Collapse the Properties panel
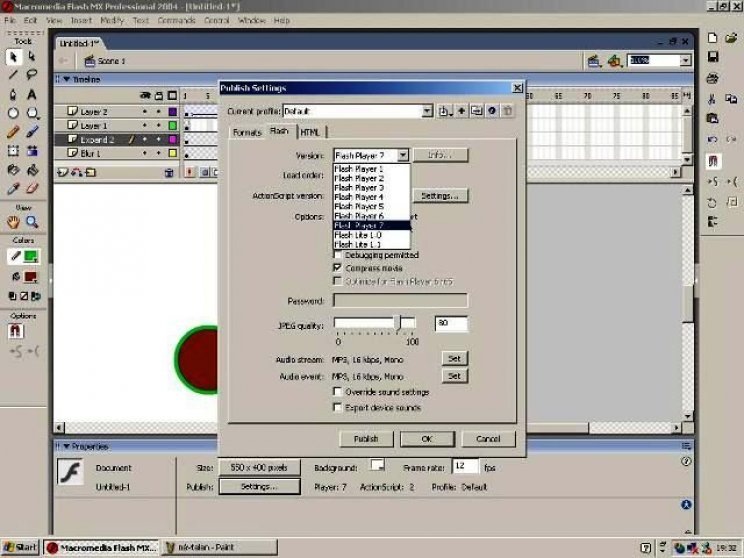 (66, 446)
